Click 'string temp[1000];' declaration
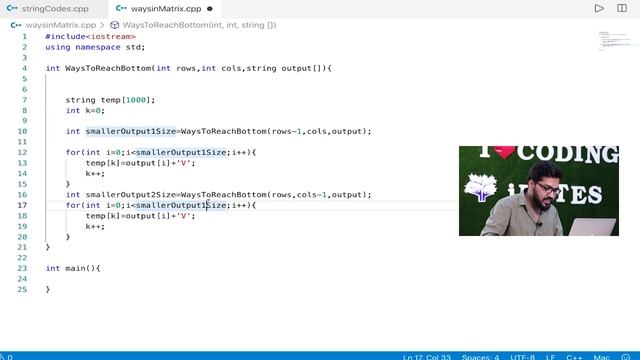The image size is (640, 360). pos(110,100)
